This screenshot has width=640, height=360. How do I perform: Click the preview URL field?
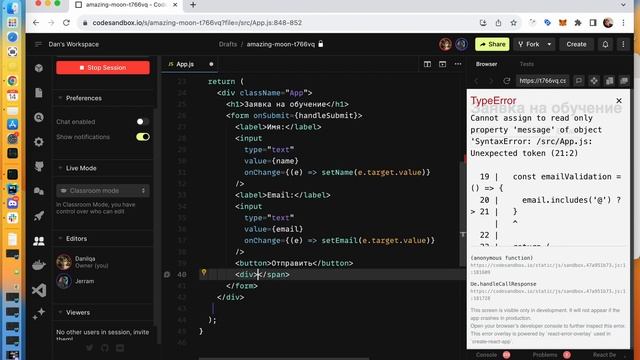click(x=542, y=81)
